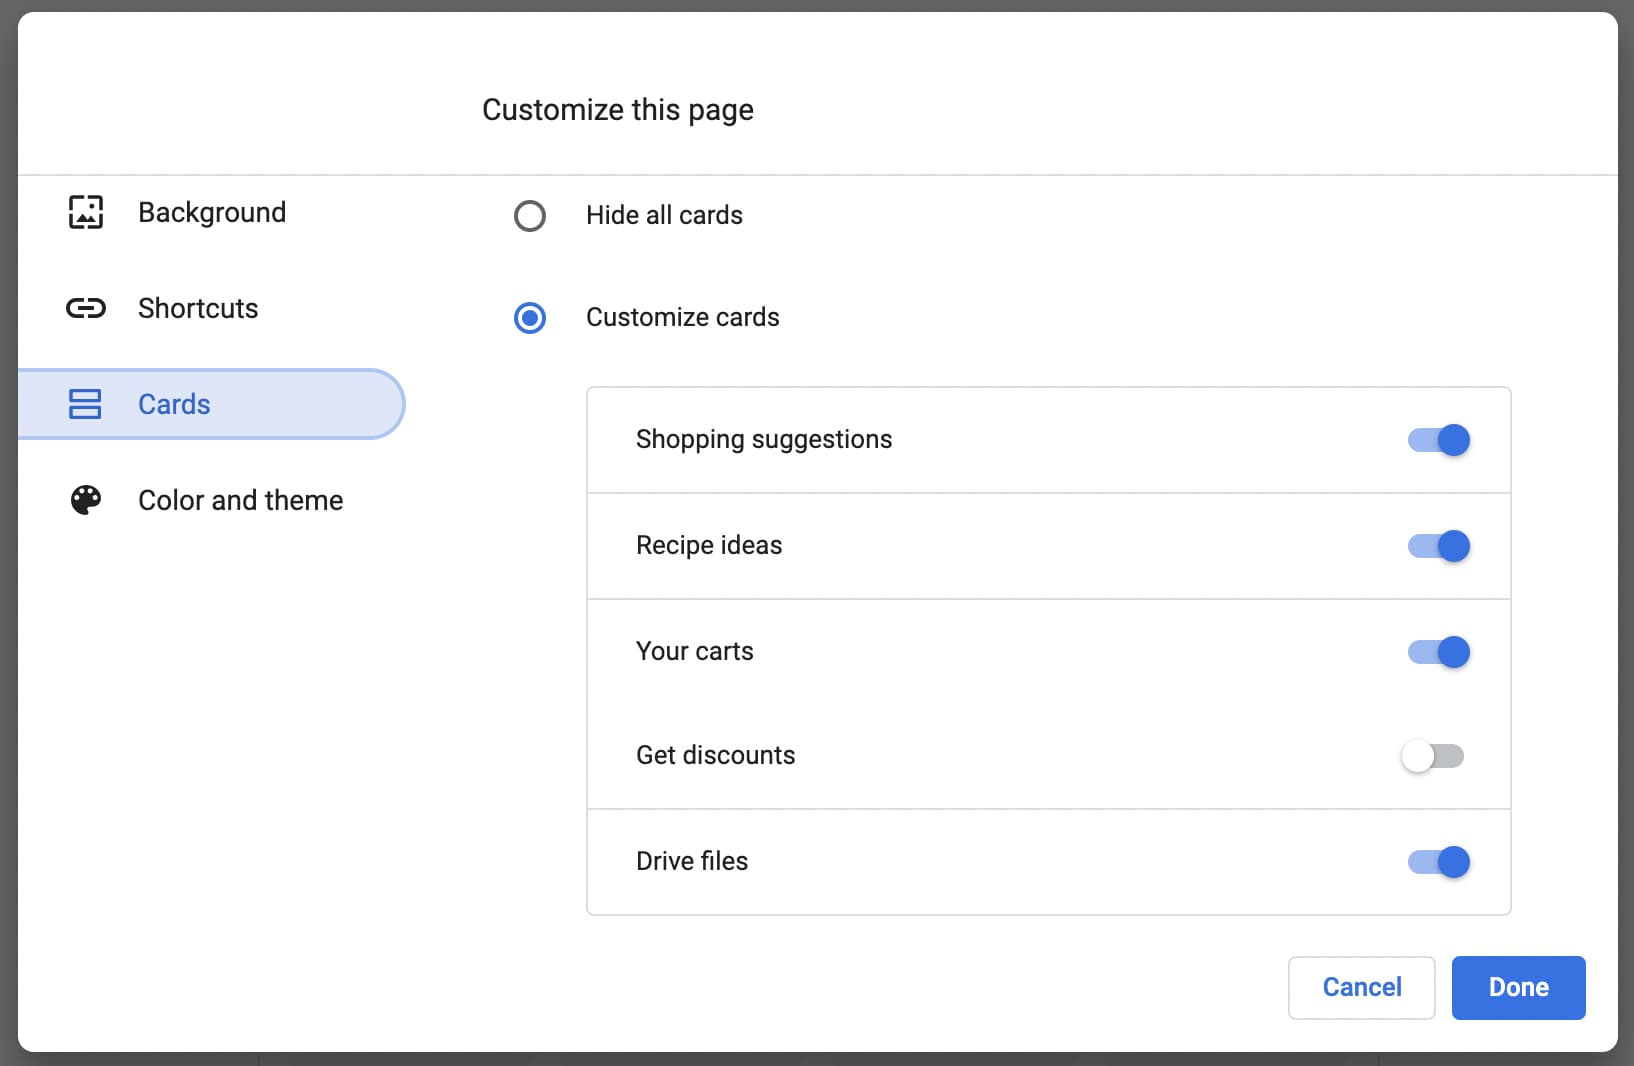Click the Customize this page heading
Viewport: 1634px width, 1066px height.
[618, 110]
